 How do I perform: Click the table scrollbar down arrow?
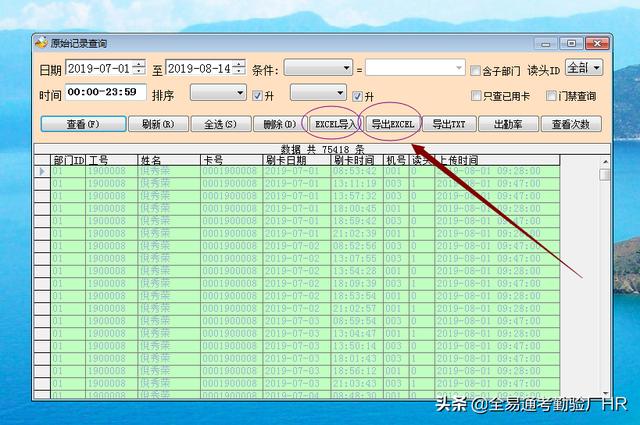coord(605,394)
